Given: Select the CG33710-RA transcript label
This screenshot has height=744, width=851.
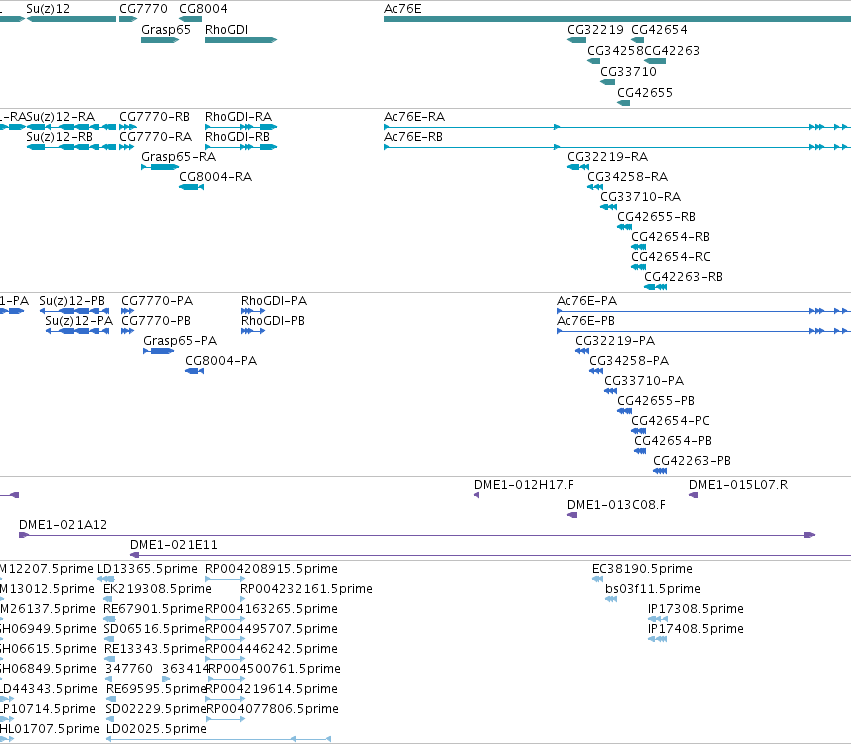Looking at the screenshot, I should point(640,197).
